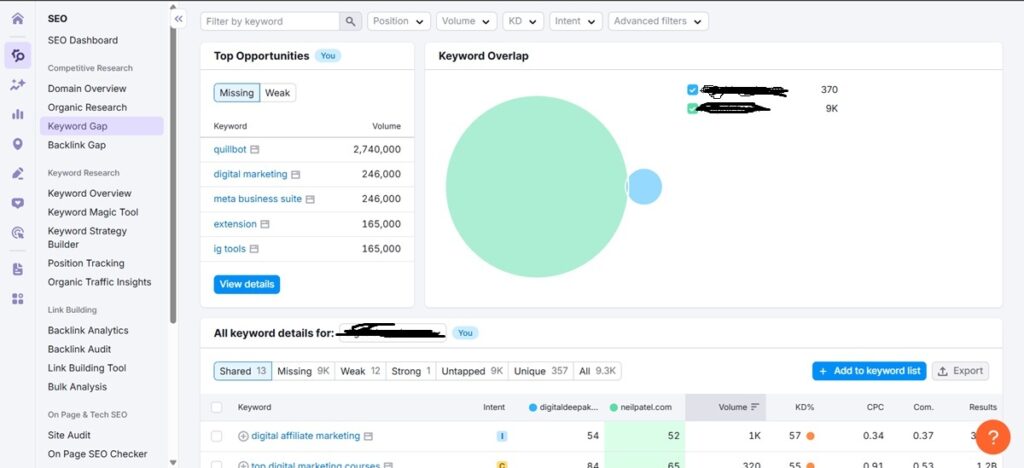1024x468 pixels.
Task: Switch to the Unique 357 tab
Action: pos(541,371)
